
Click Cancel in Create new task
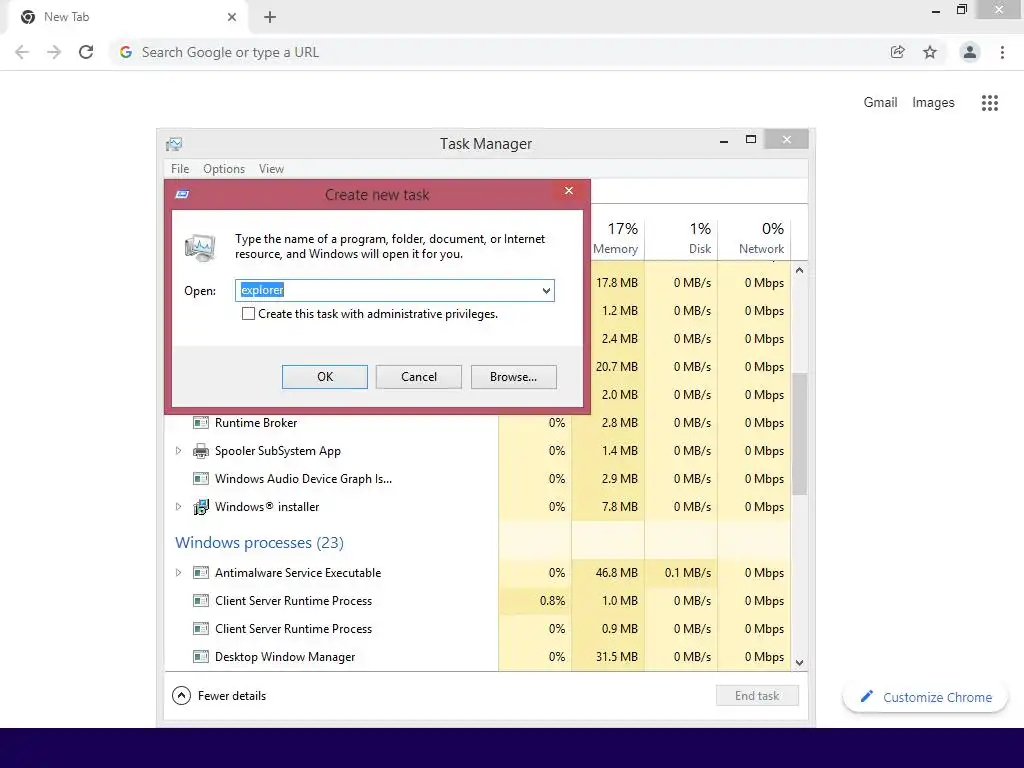(x=419, y=377)
